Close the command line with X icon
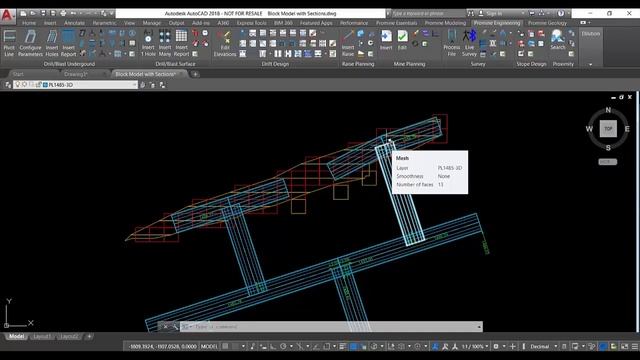The height and width of the screenshot is (360, 640). [165, 327]
